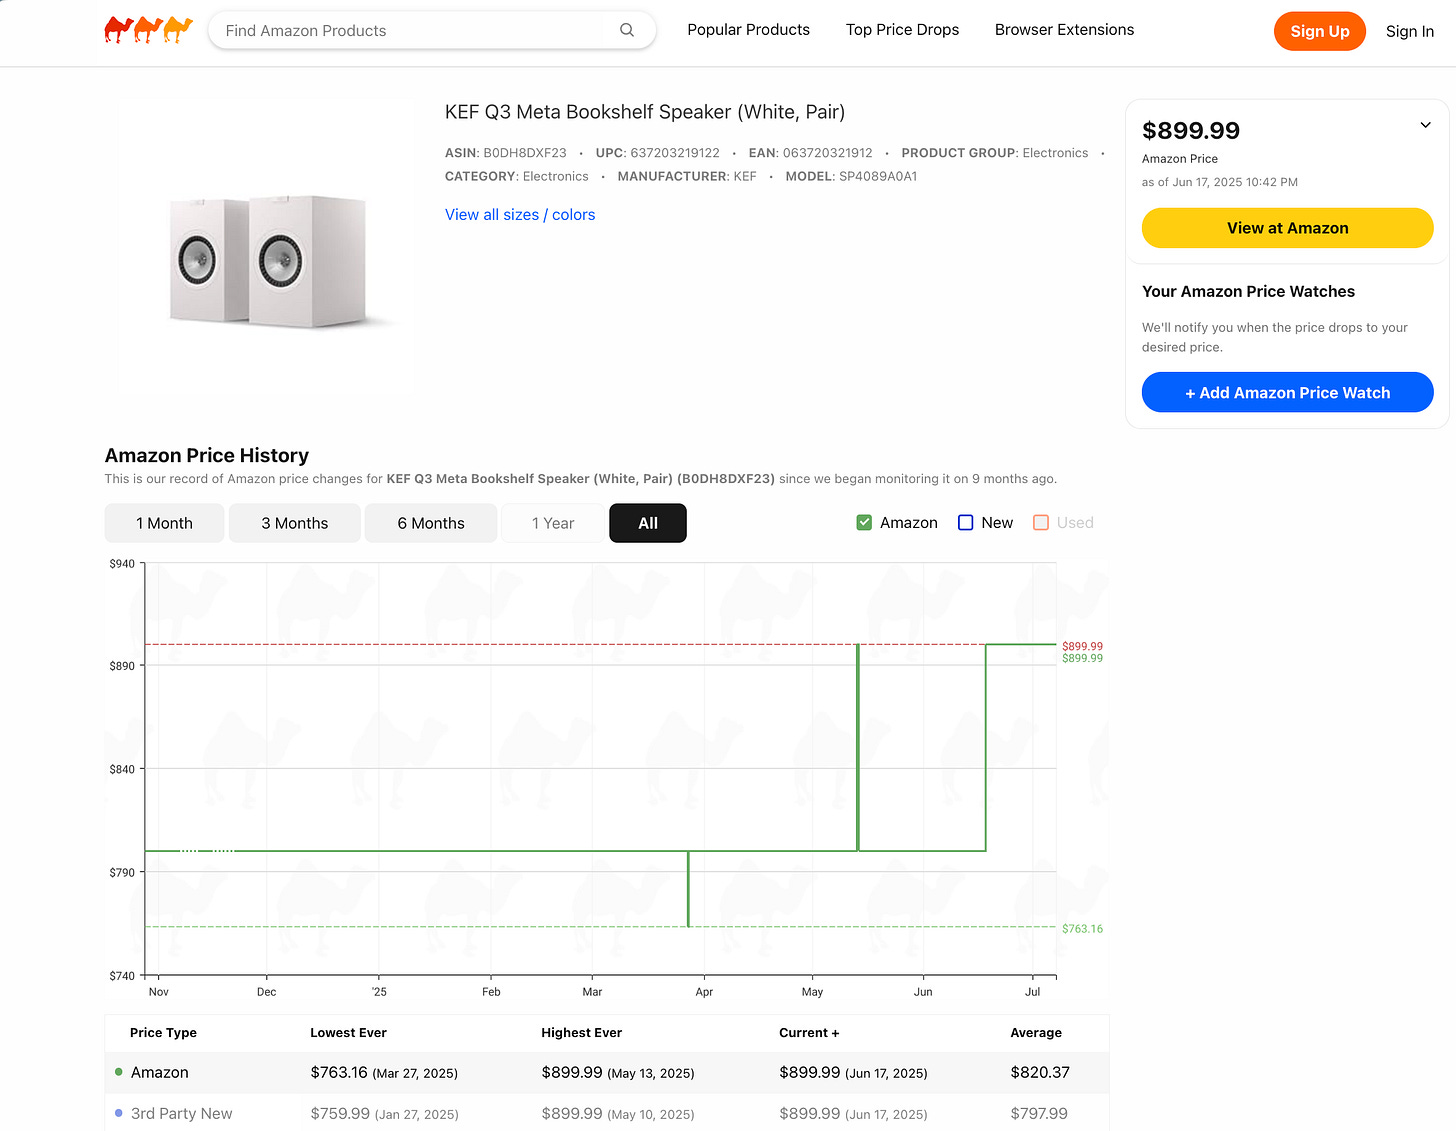This screenshot has width=1456, height=1131.
Task: Click the Sign Up button
Action: coord(1319,31)
